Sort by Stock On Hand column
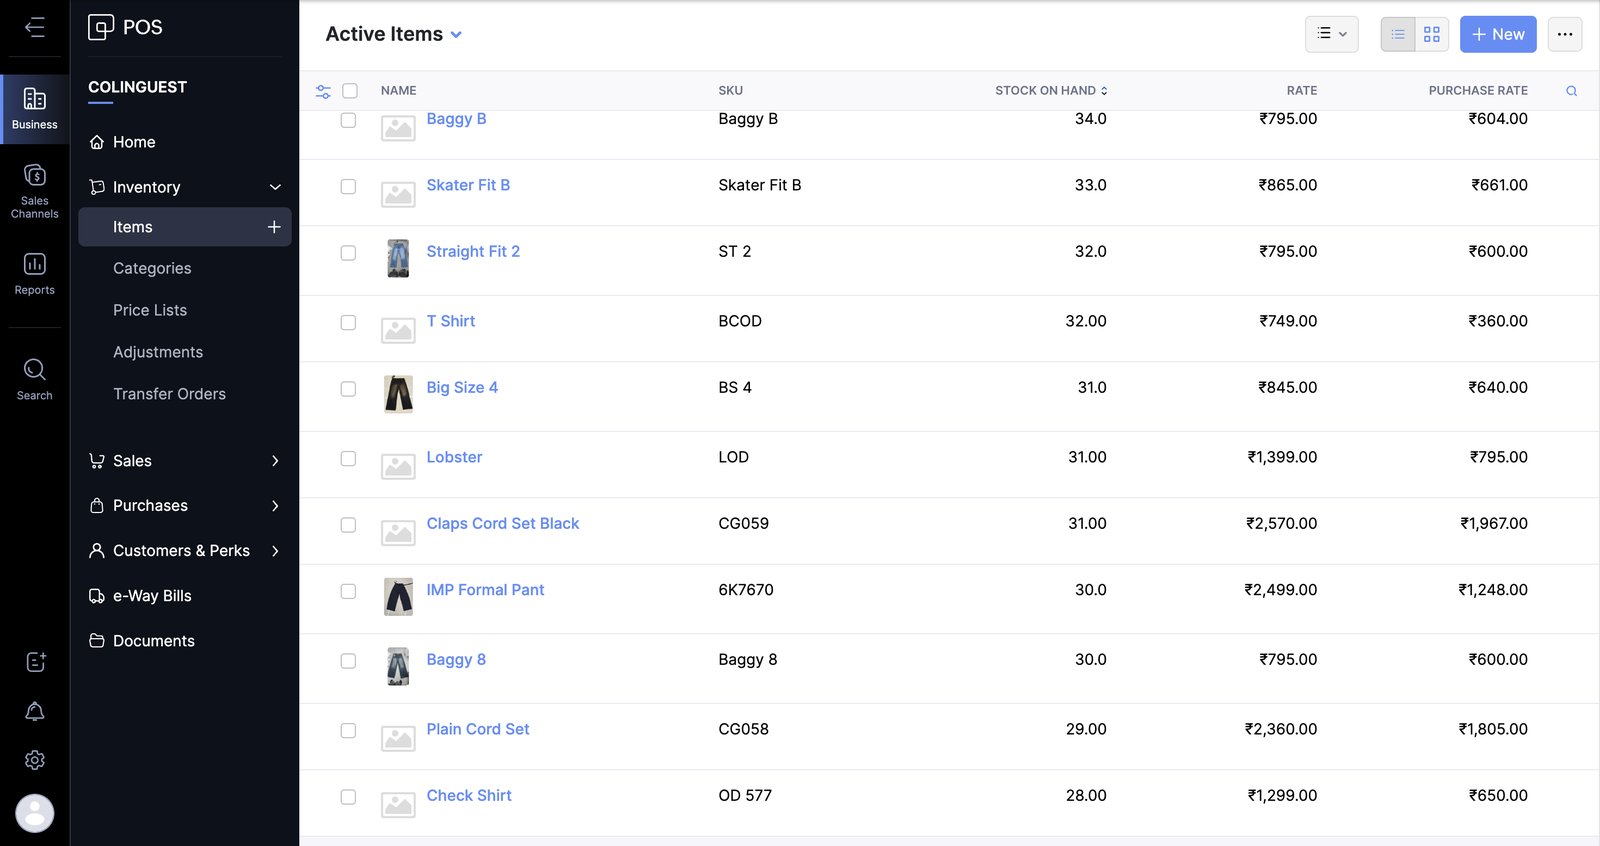 [1051, 91]
